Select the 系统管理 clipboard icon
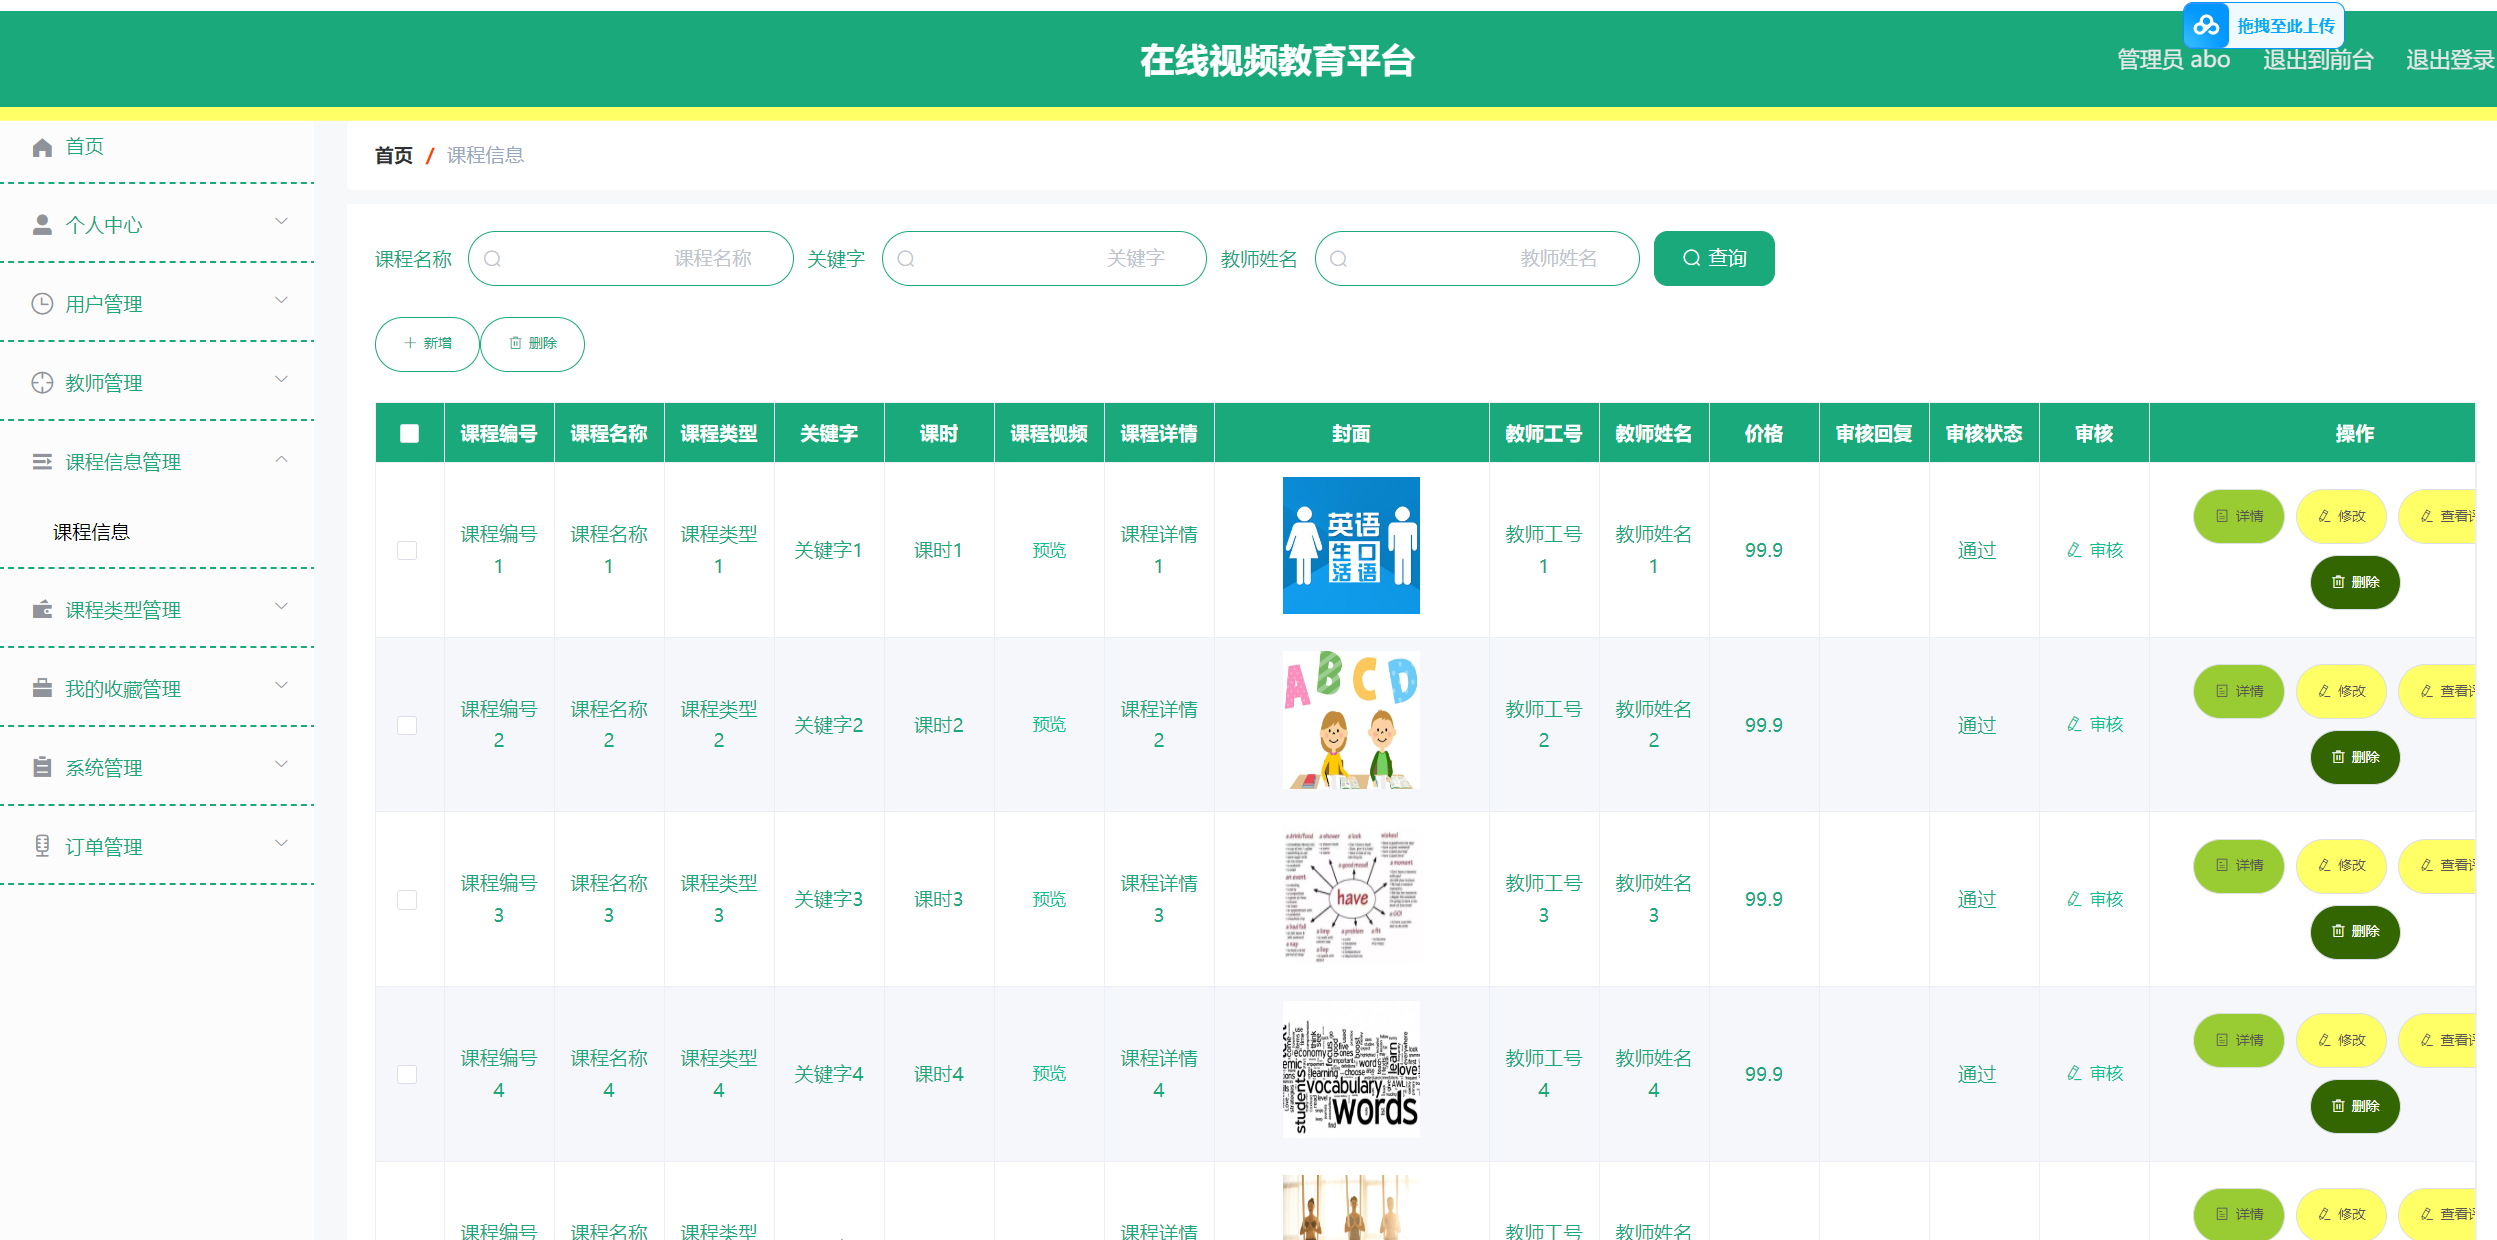2497x1240 pixels. tap(42, 766)
